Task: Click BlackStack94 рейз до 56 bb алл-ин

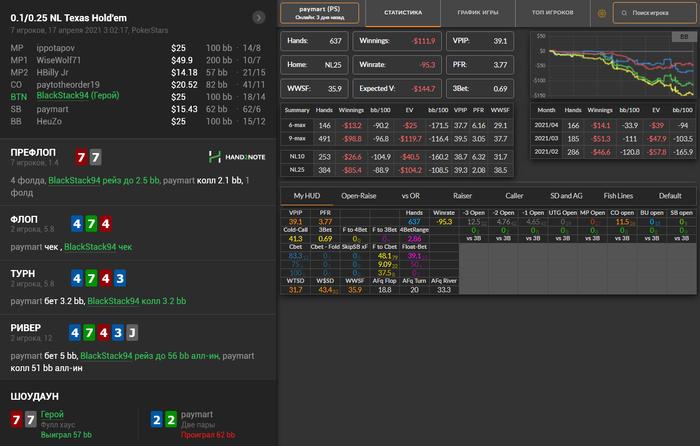Action: click(150, 356)
